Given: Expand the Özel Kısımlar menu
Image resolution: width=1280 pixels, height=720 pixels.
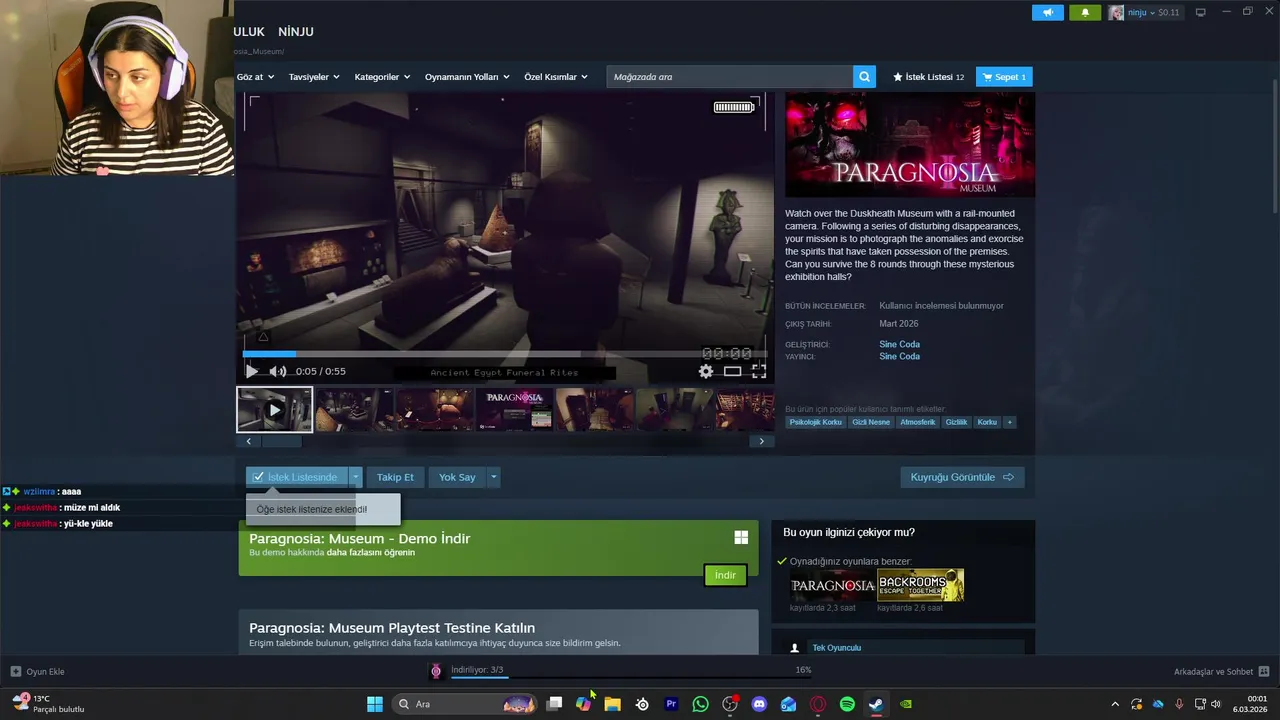Looking at the screenshot, I should click(x=556, y=77).
